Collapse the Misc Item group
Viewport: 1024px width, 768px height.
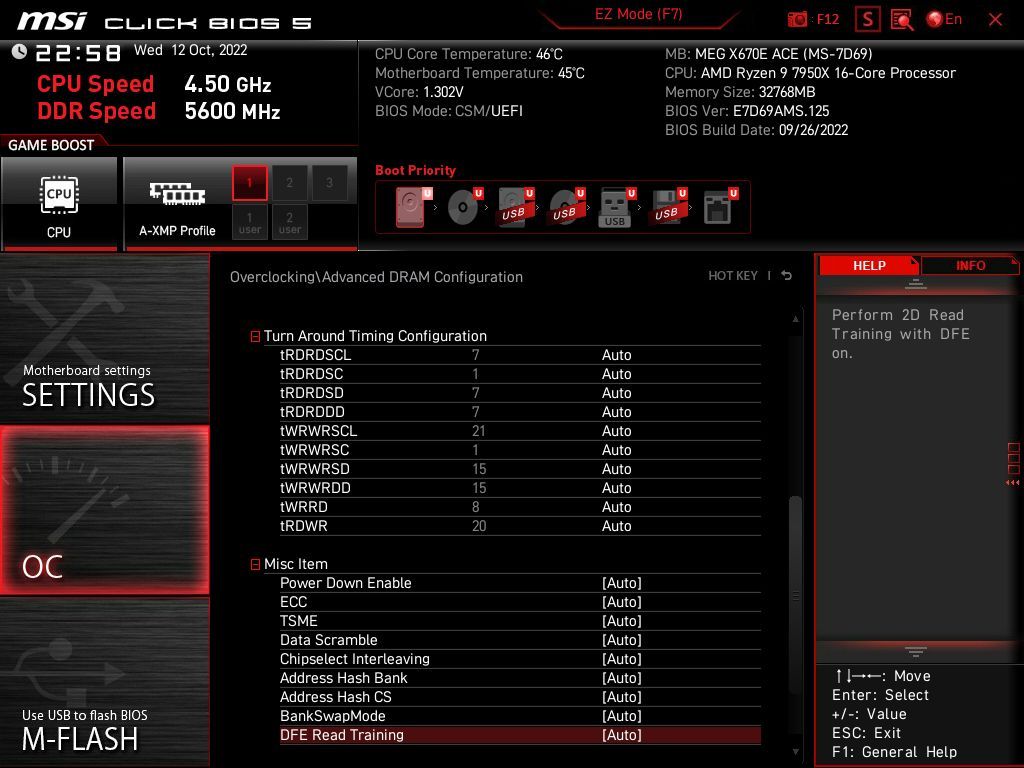[255, 564]
